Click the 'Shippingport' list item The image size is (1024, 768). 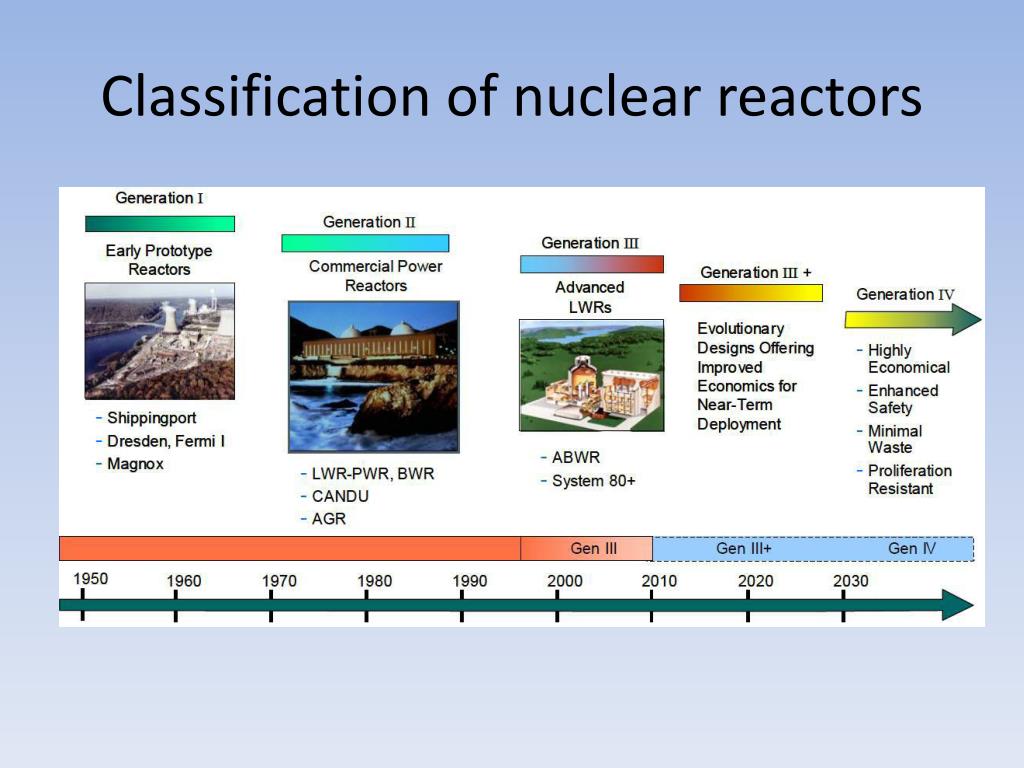(152, 418)
